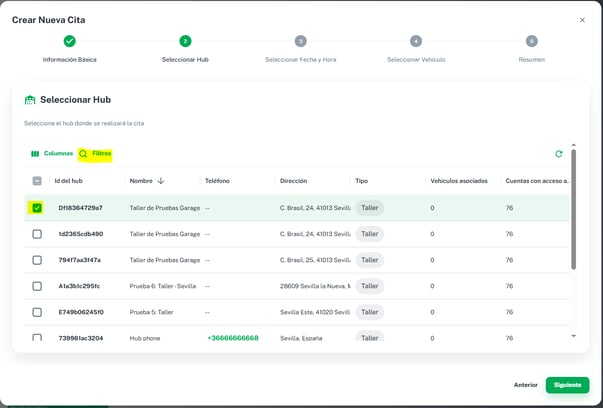Click address 28609 Sevilla la Nueva
The width and height of the screenshot is (603, 408).
tap(315, 286)
